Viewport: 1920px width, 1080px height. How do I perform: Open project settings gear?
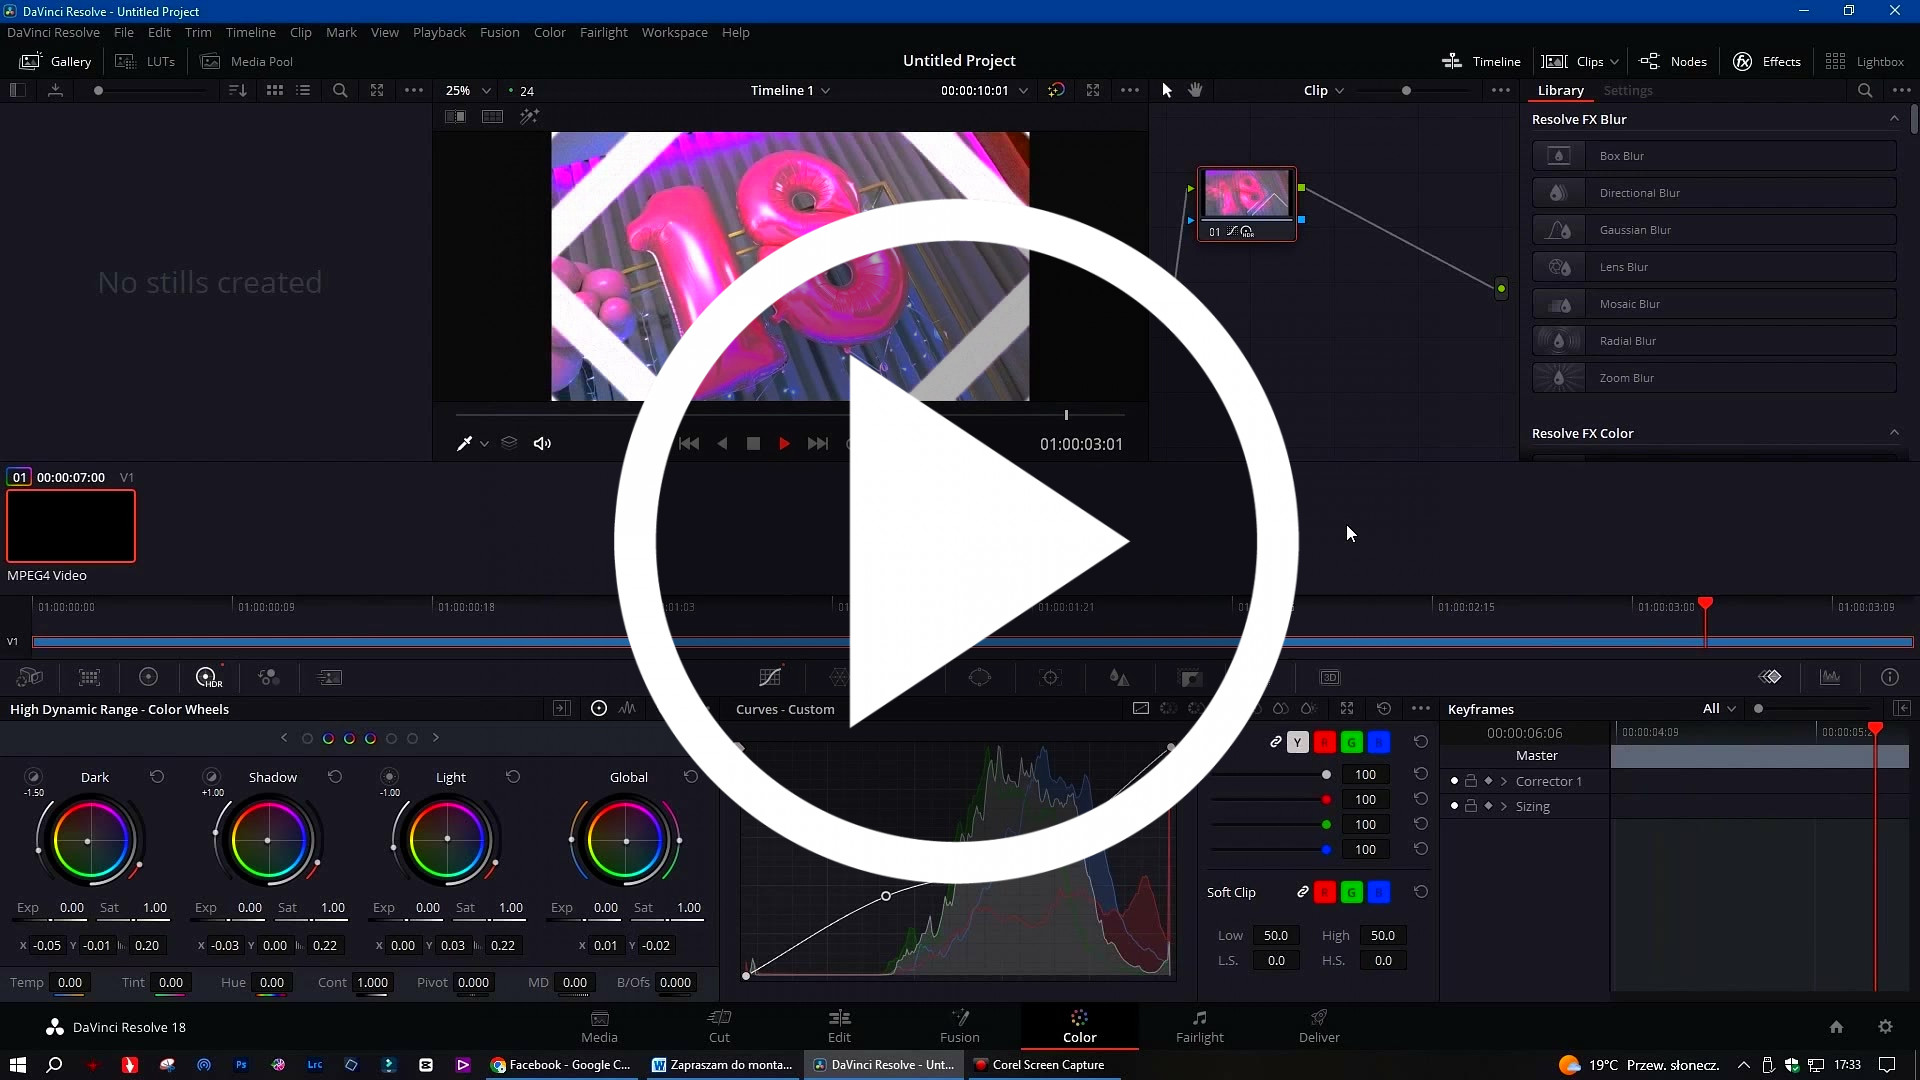coord(1885,1026)
